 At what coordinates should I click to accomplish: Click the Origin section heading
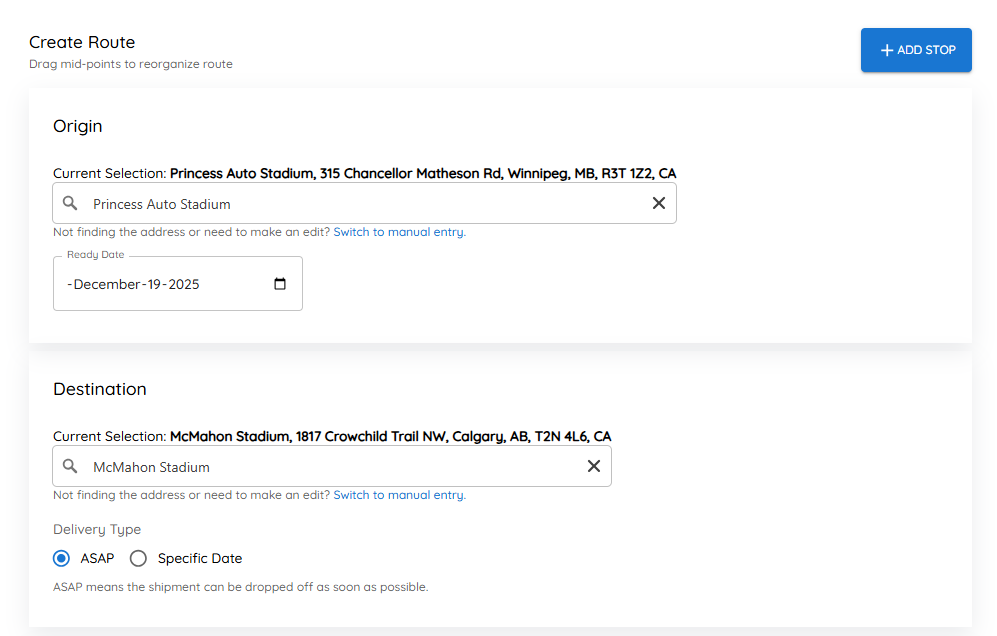[78, 126]
